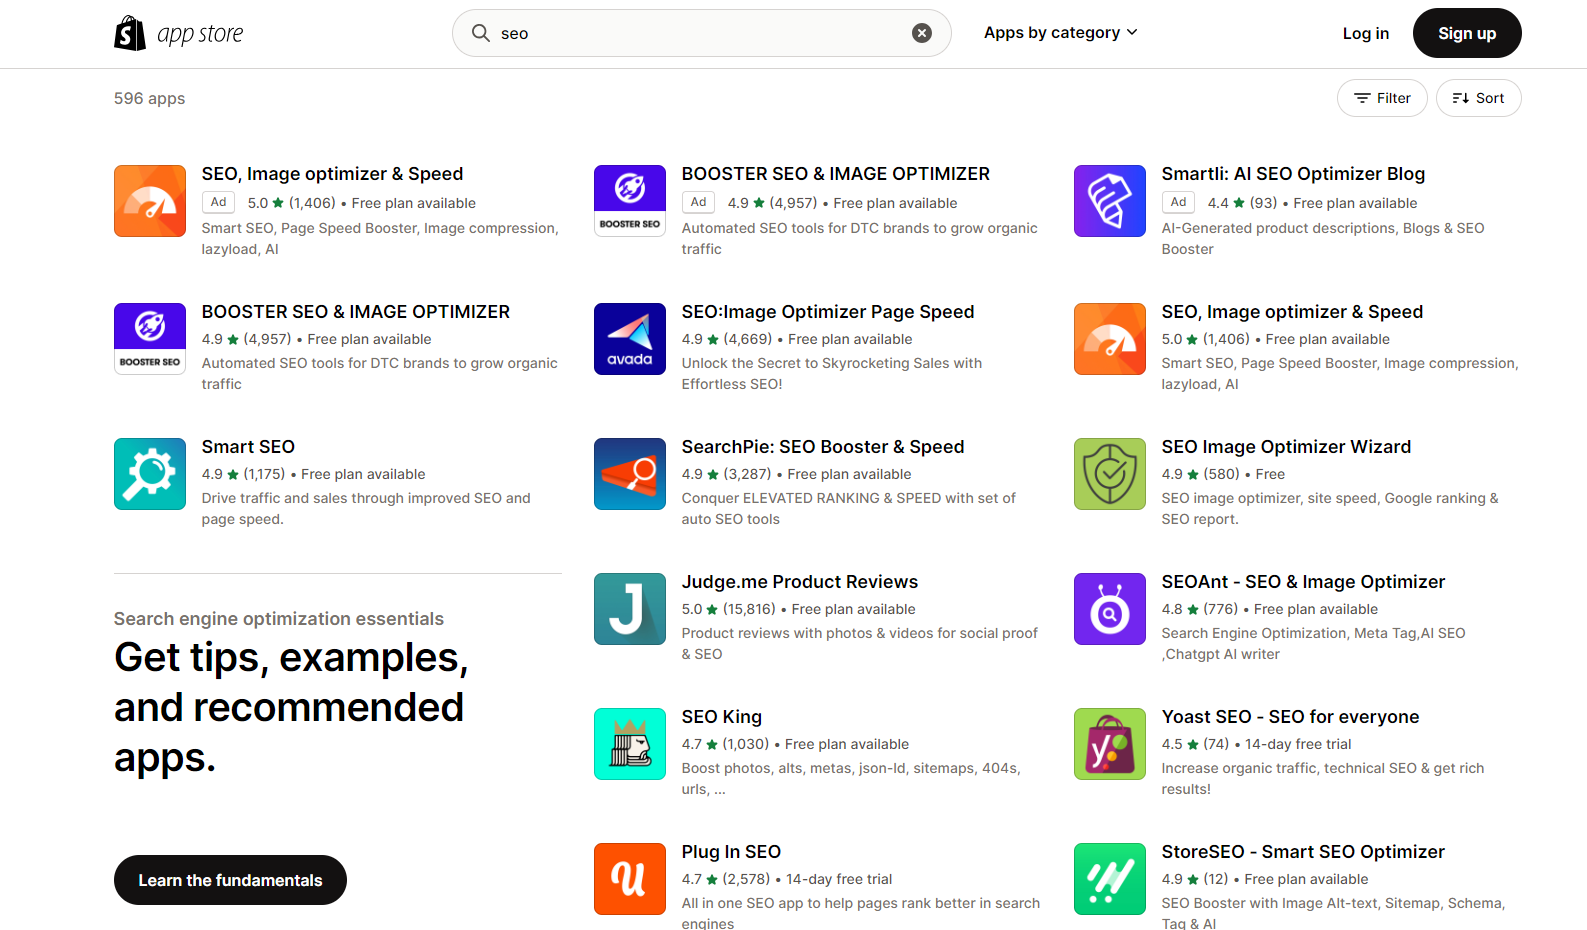Click the '596 apps' result count text
Screen dimensions: 1587x930
(x=150, y=98)
